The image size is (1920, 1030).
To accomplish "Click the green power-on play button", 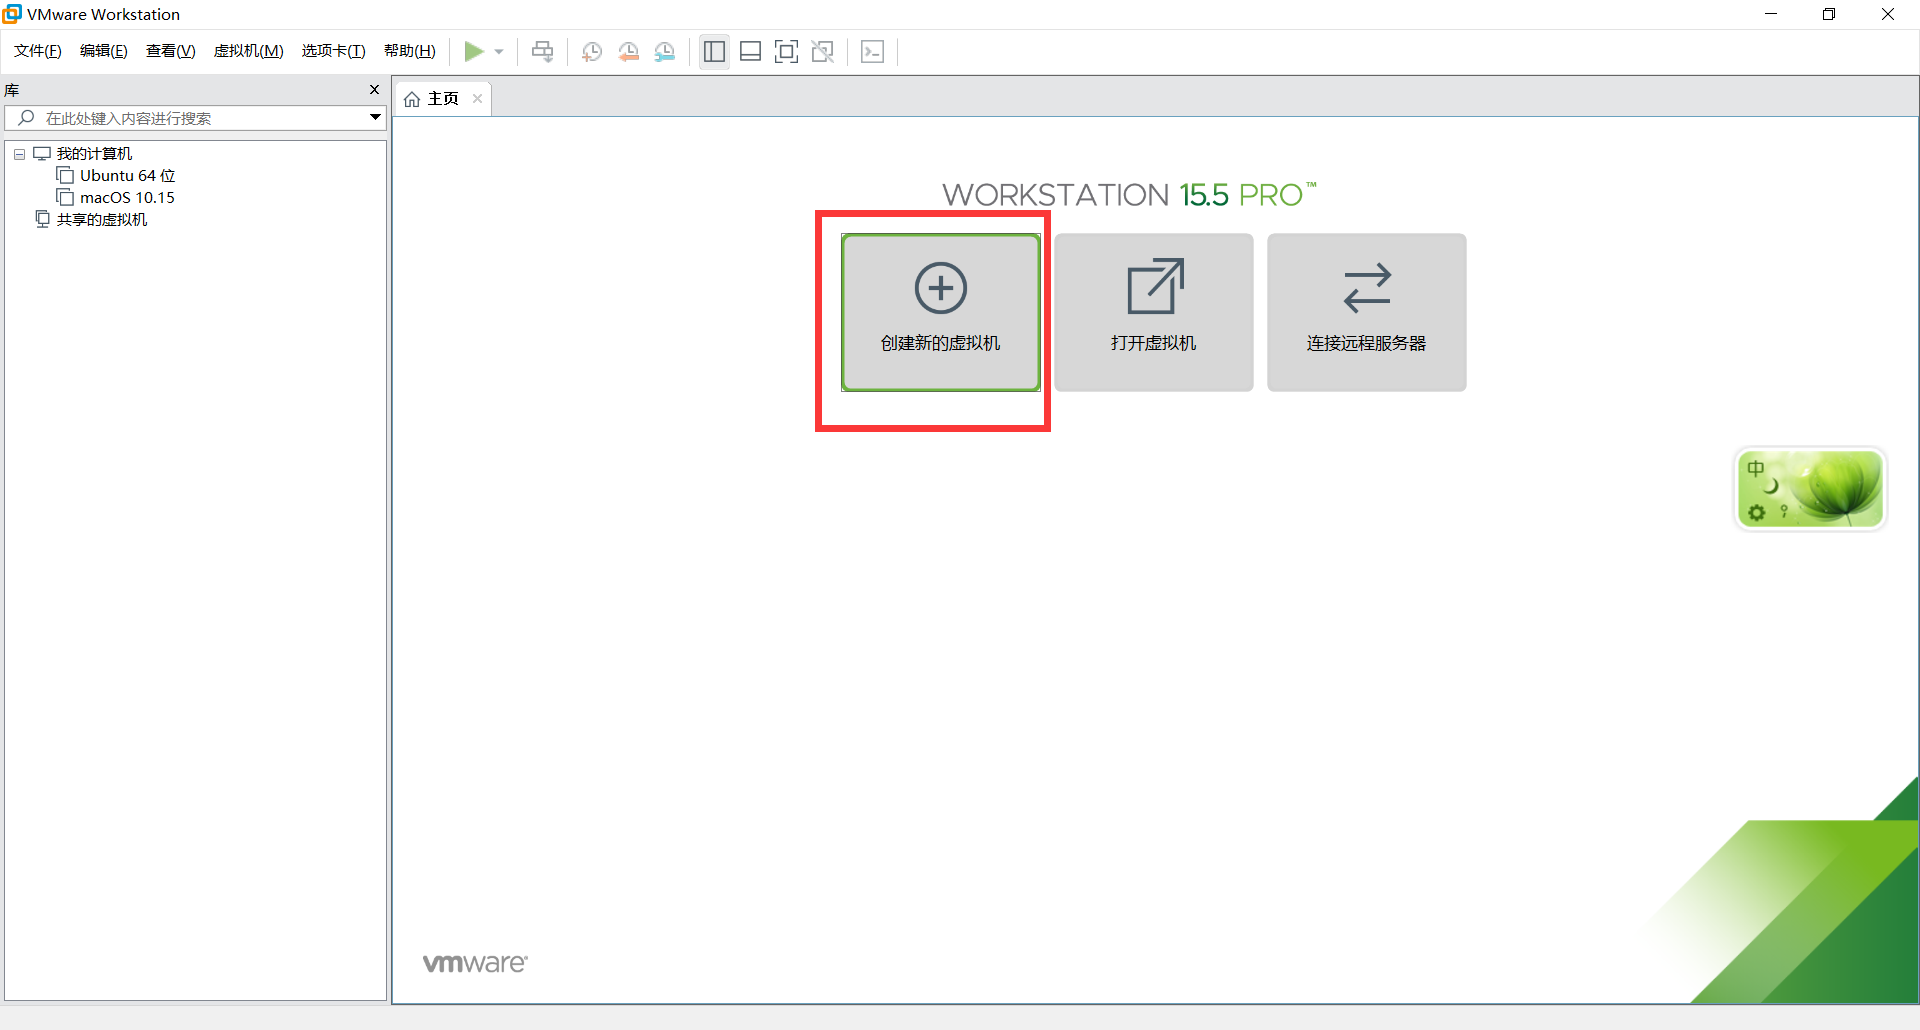I will coord(474,51).
